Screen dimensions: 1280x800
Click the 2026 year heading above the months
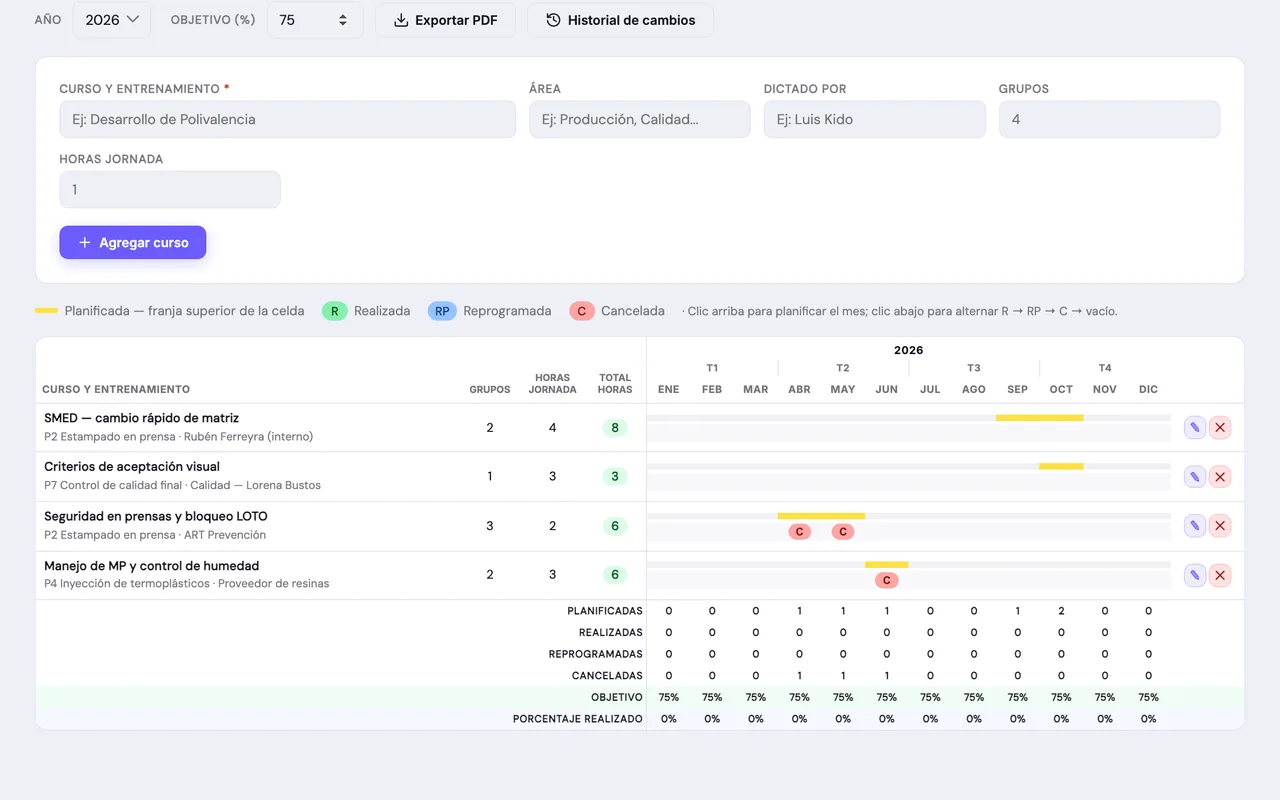[908, 350]
